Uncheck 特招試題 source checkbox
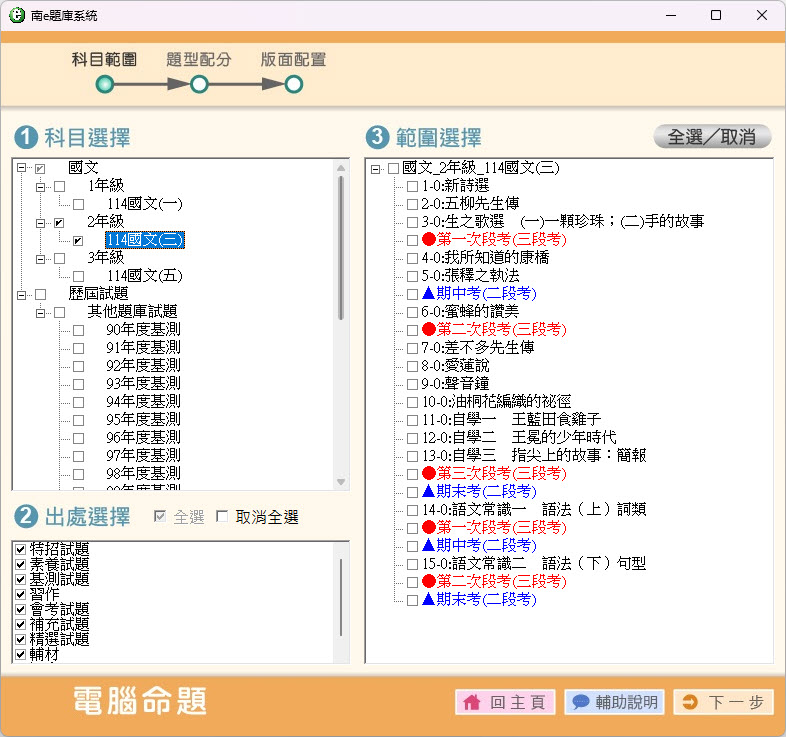The height and width of the screenshot is (737, 786). pos(21,549)
